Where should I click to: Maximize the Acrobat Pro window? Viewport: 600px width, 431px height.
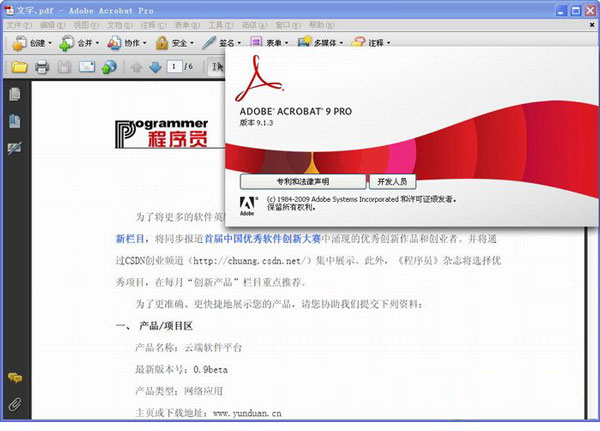coord(576,11)
